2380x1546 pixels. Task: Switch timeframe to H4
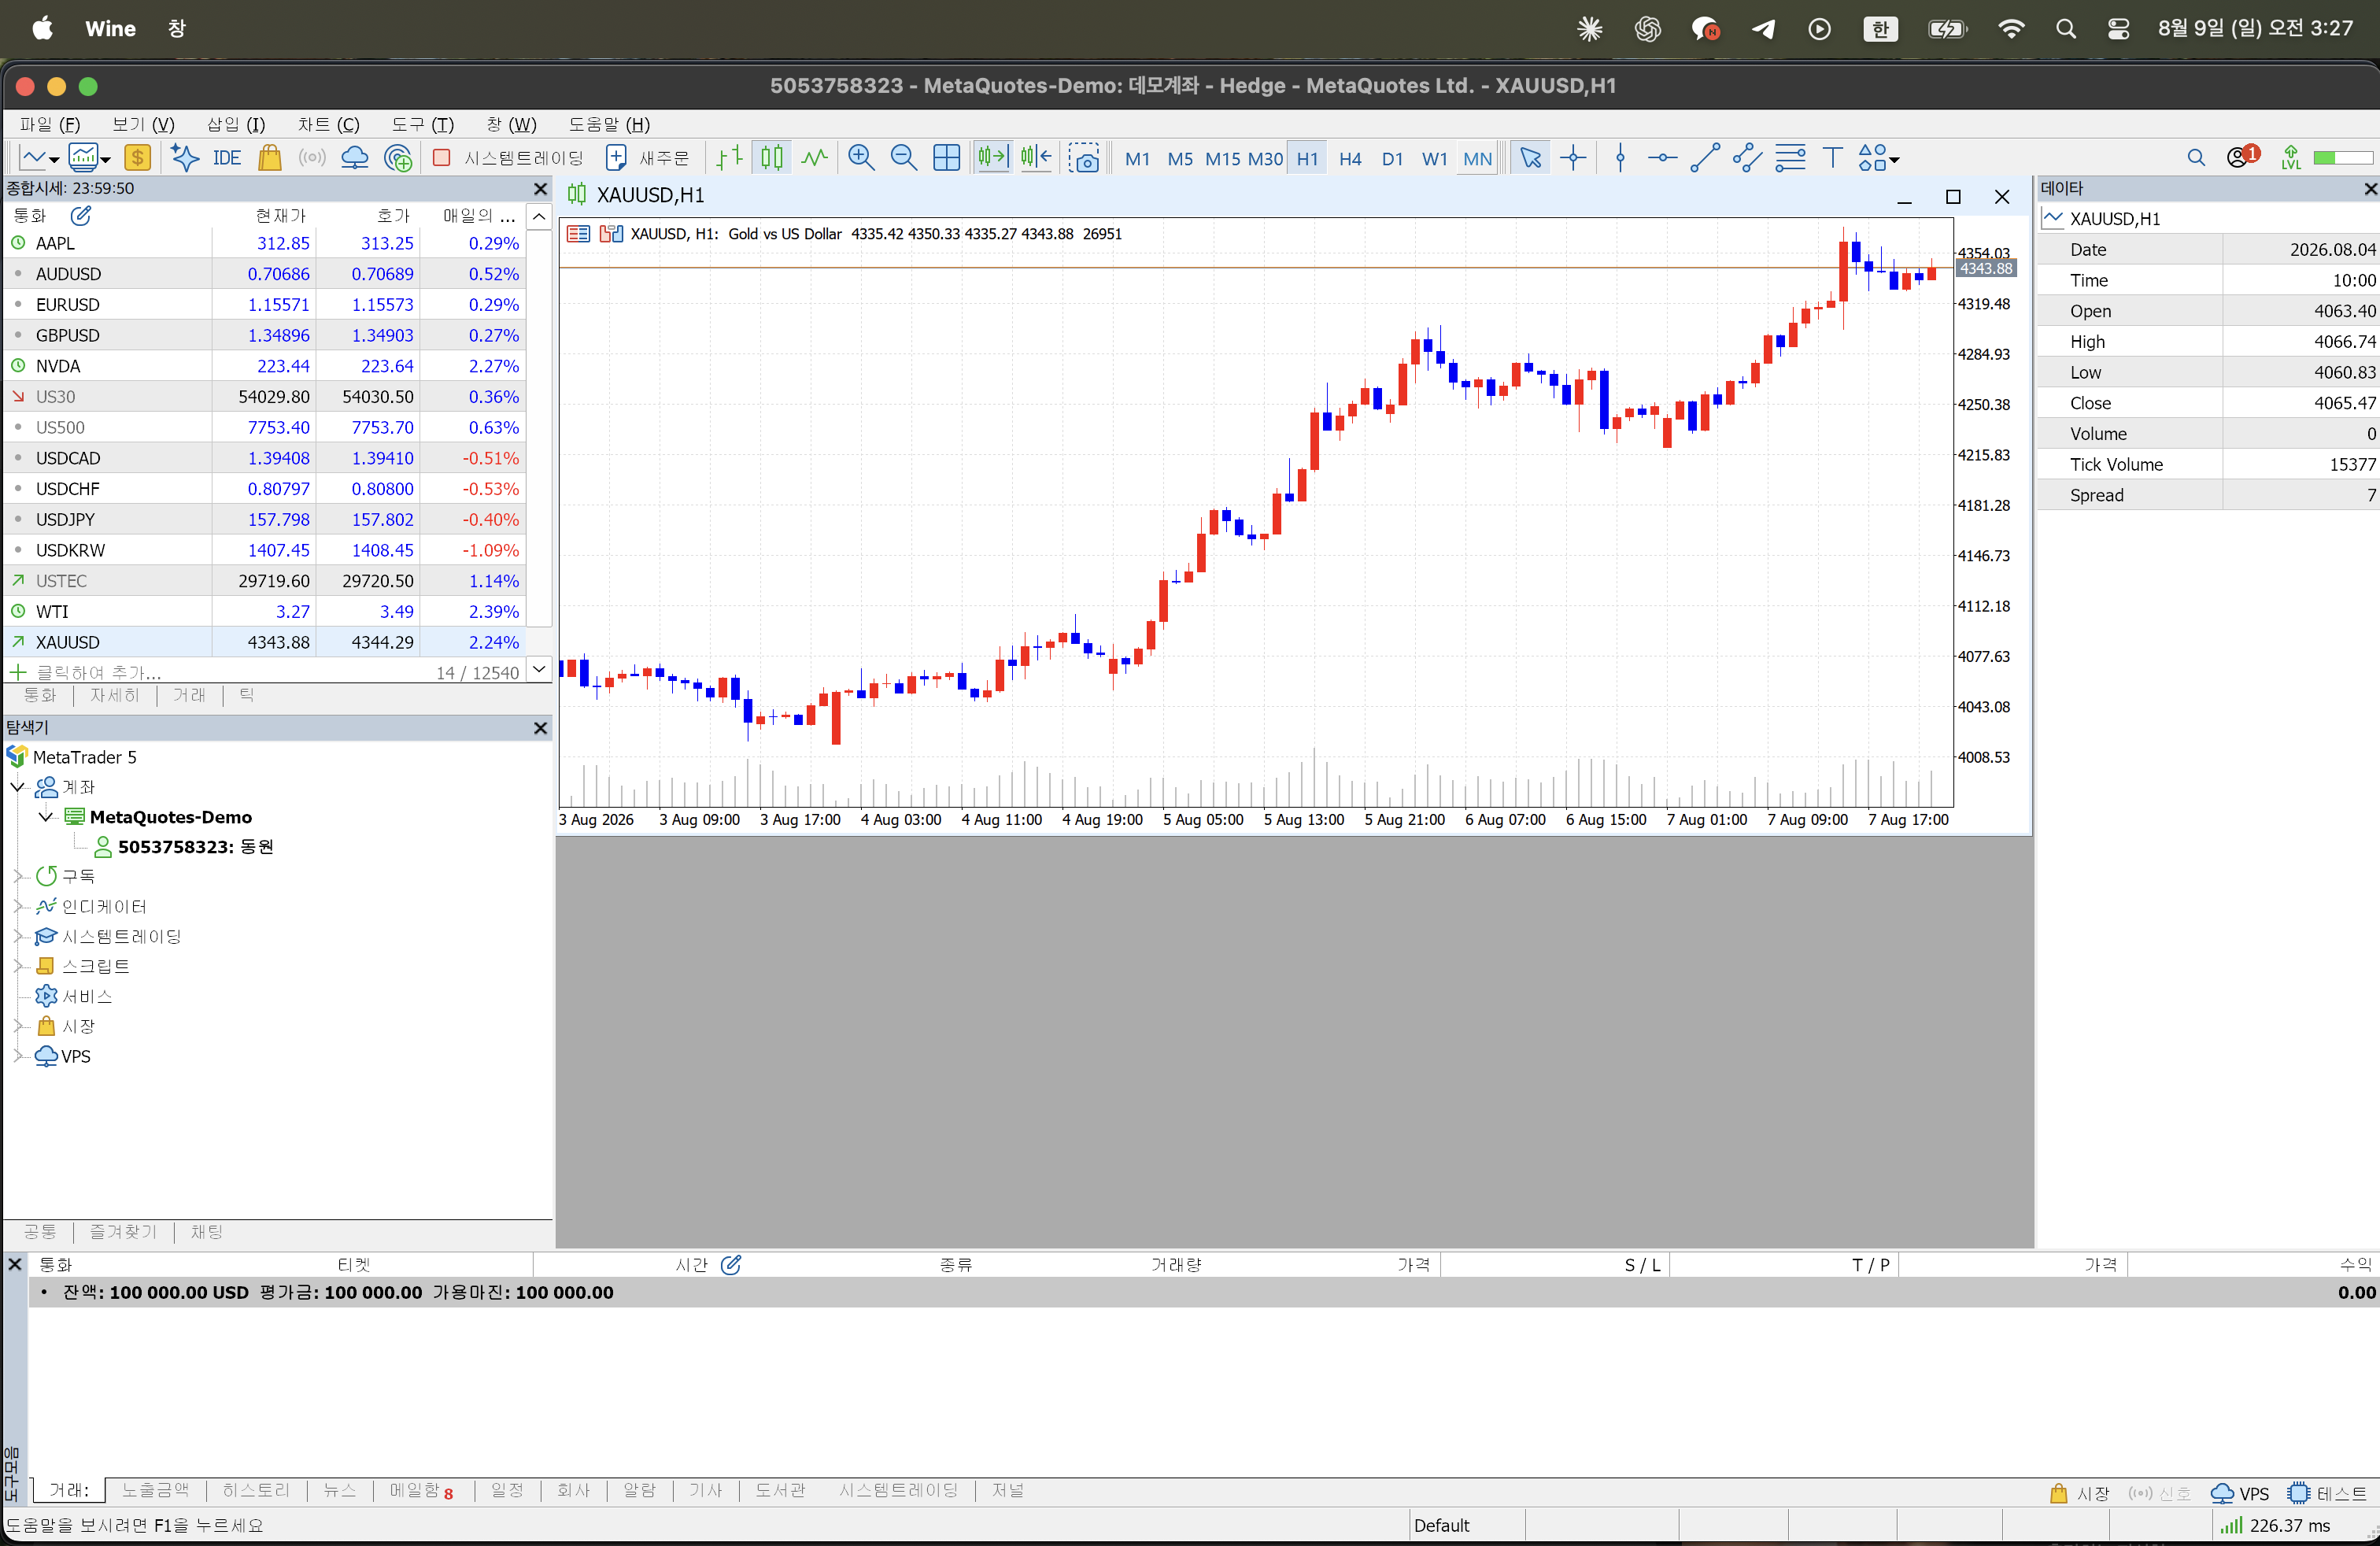1350,158
